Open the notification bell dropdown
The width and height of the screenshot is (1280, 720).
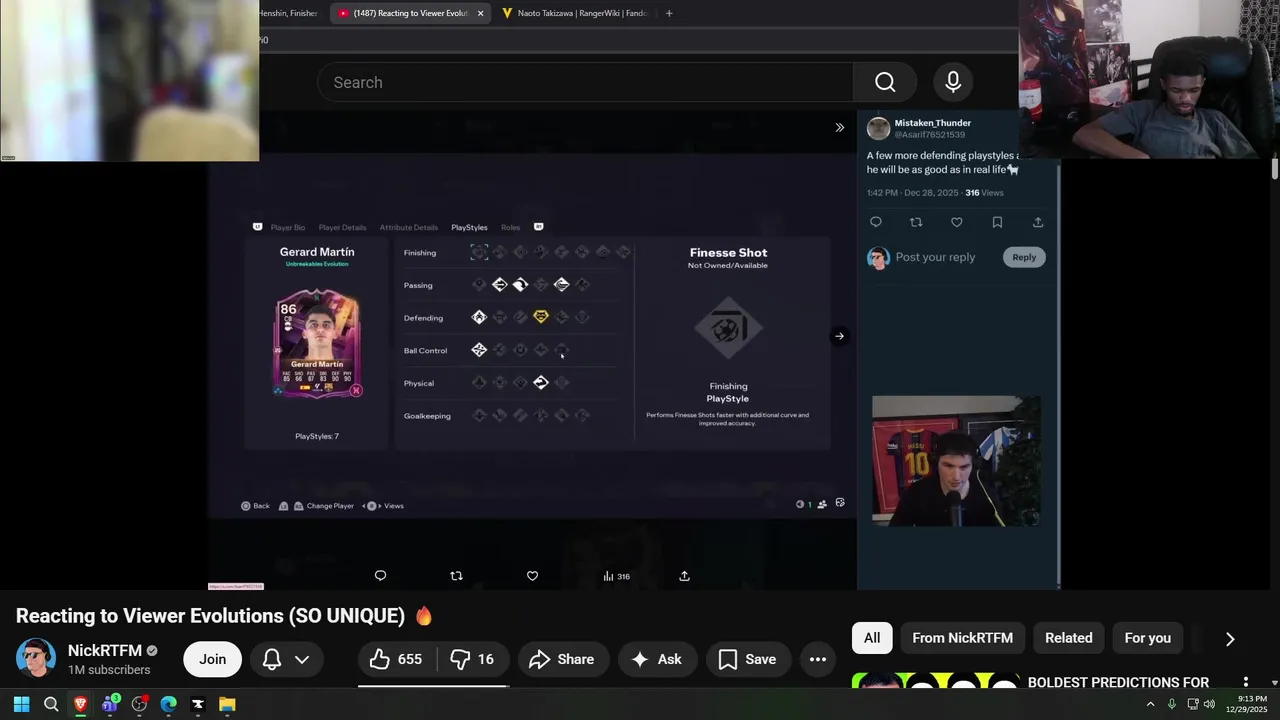[x=286, y=659]
